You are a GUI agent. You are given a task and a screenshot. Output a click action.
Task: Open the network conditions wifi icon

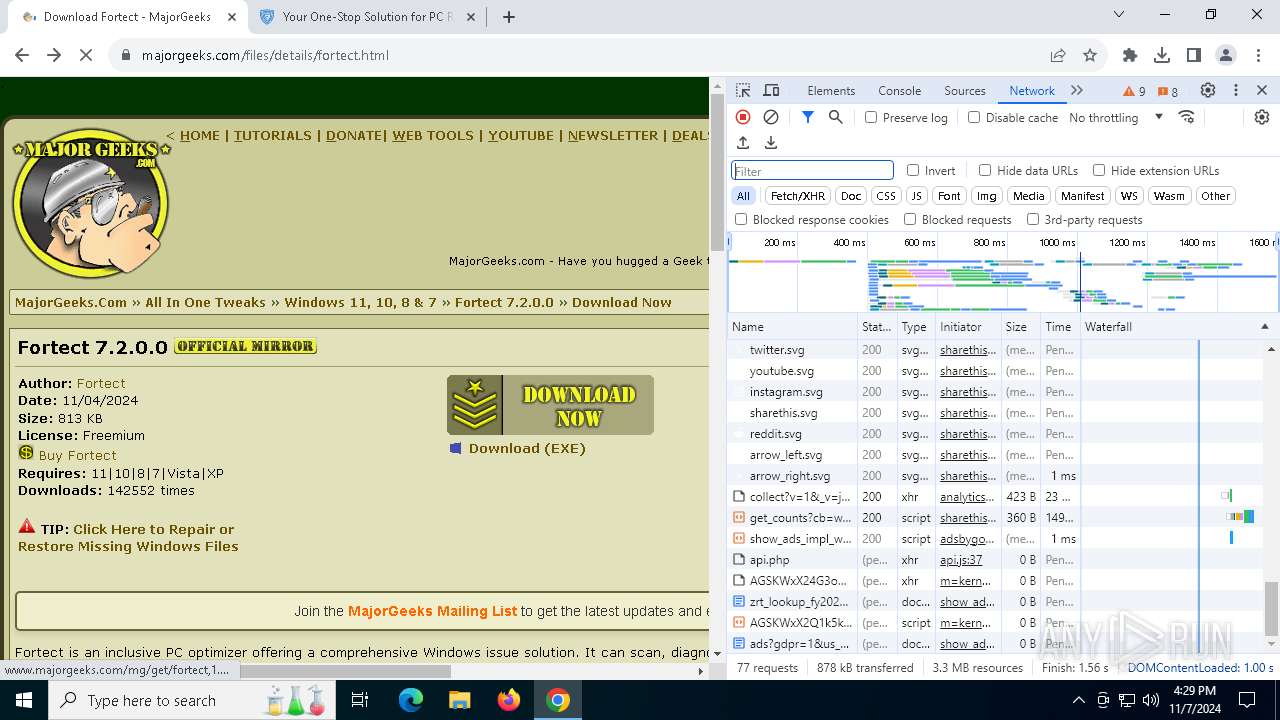tap(1187, 117)
